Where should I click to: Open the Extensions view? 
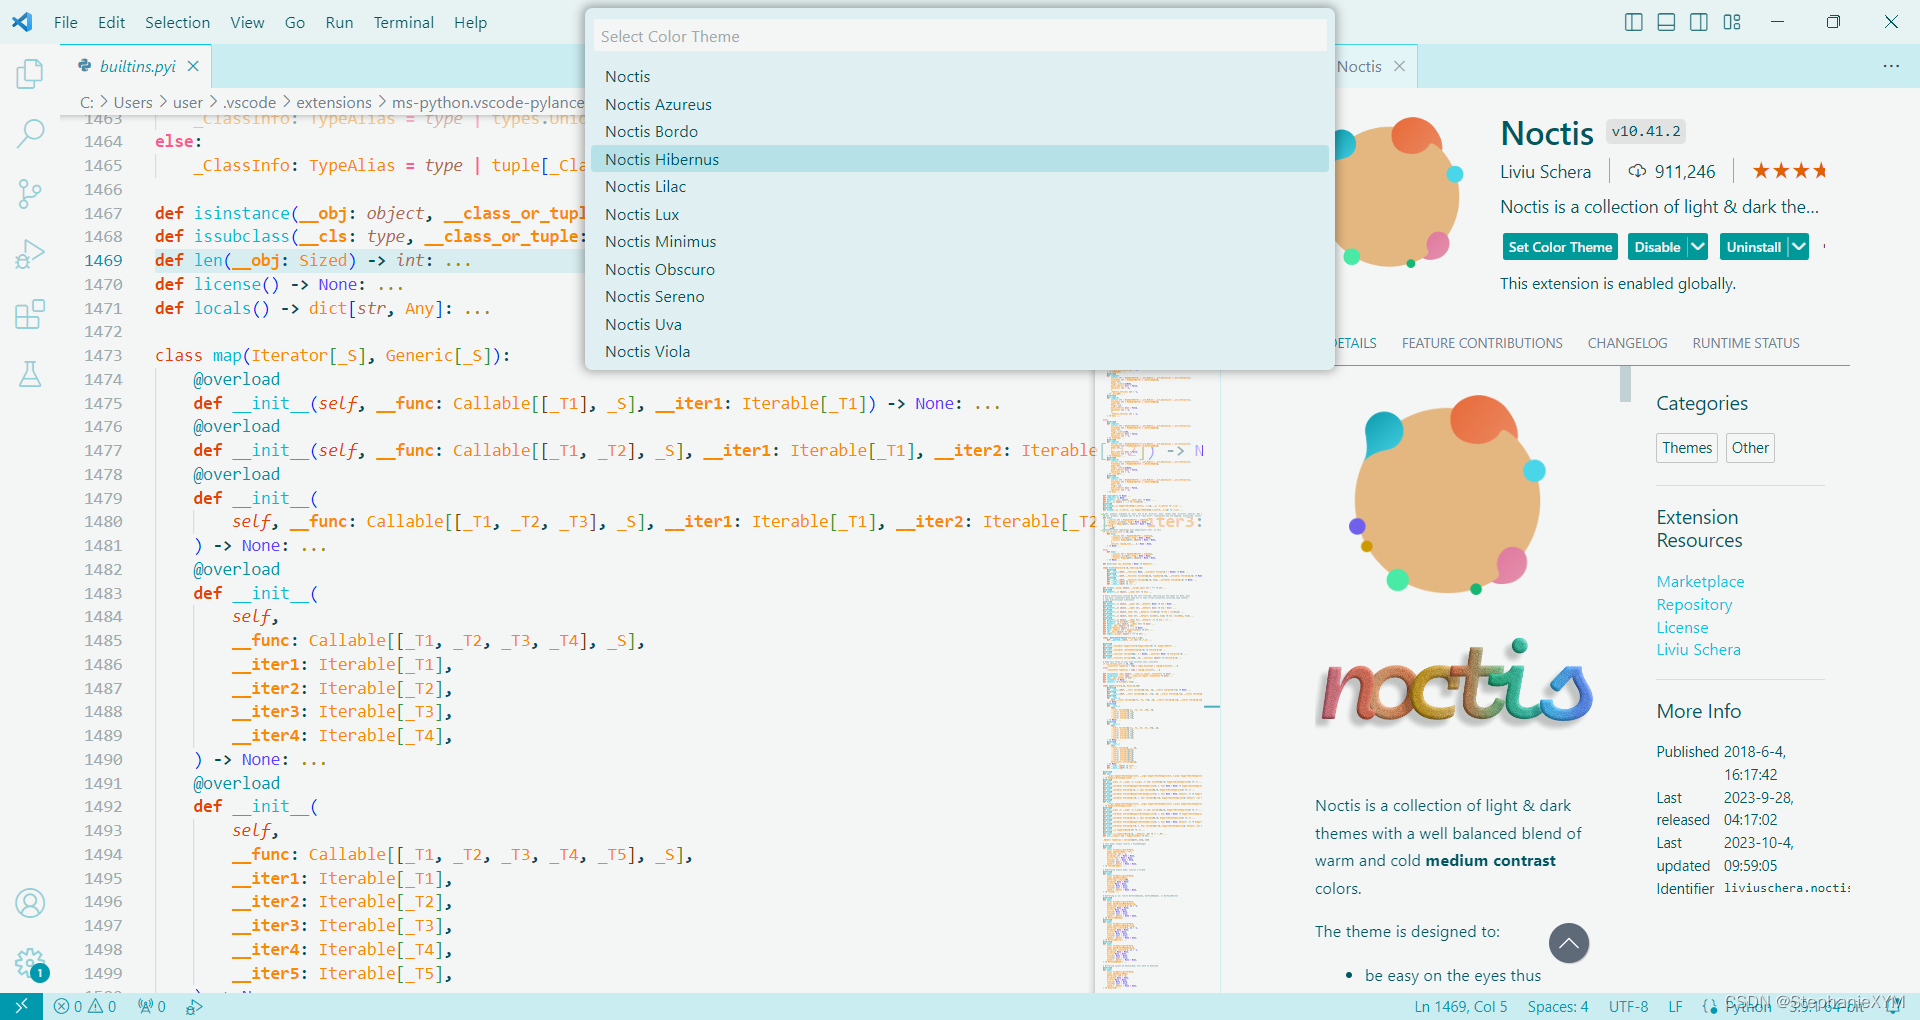(30, 314)
